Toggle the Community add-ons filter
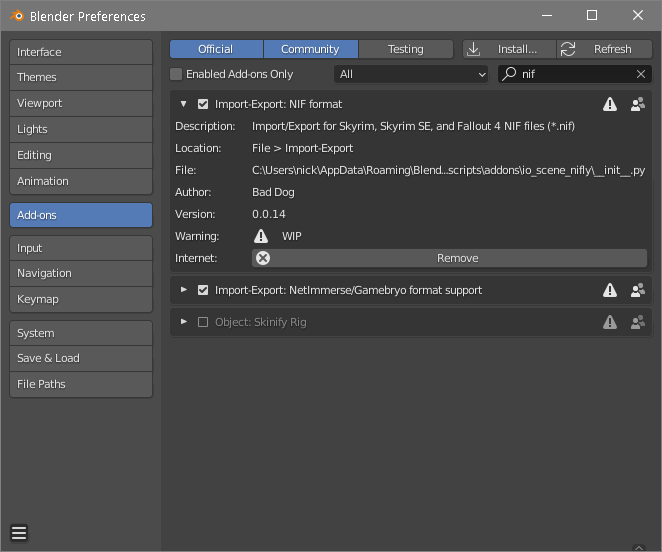Viewport: 662px width, 552px height. (x=311, y=49)
